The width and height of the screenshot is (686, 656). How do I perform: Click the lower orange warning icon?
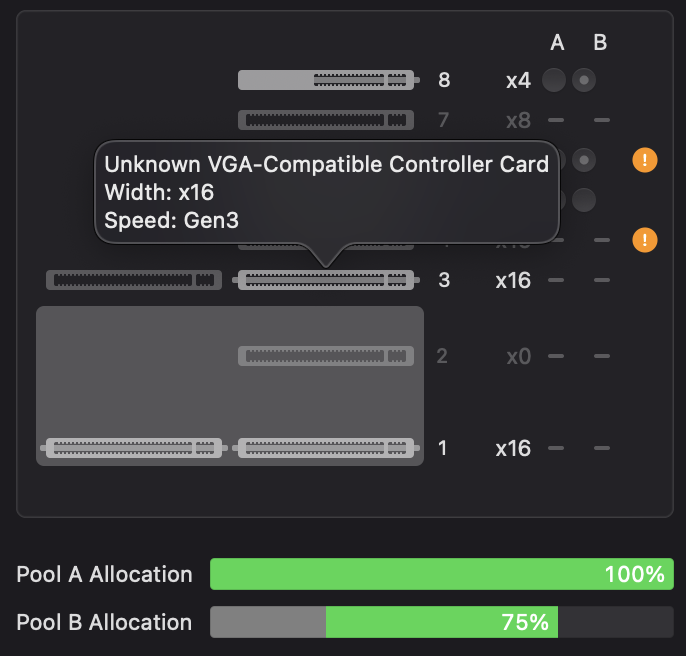point(645,240)
